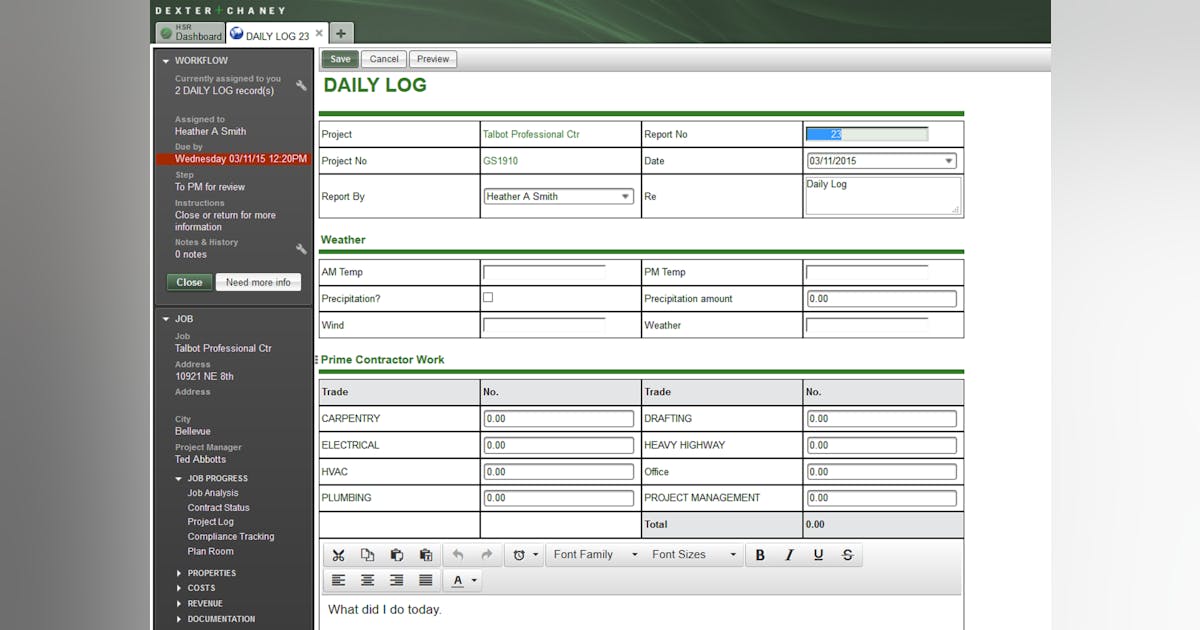
Task: Open the Plan Room link
Action: (x=210, y=551)
